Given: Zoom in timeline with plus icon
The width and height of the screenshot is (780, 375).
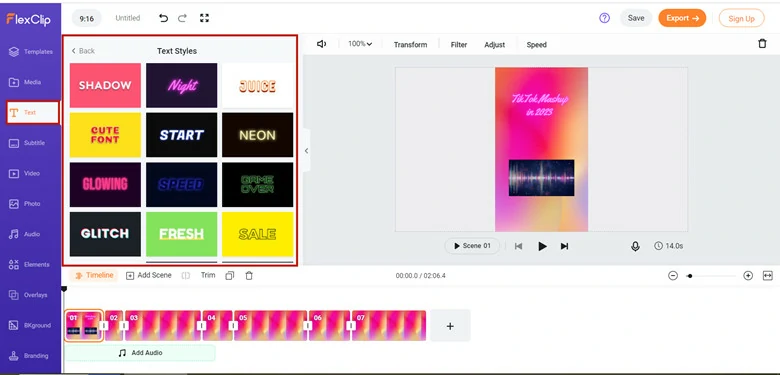Looking at the screenshot, I should [x=748, y=276].
